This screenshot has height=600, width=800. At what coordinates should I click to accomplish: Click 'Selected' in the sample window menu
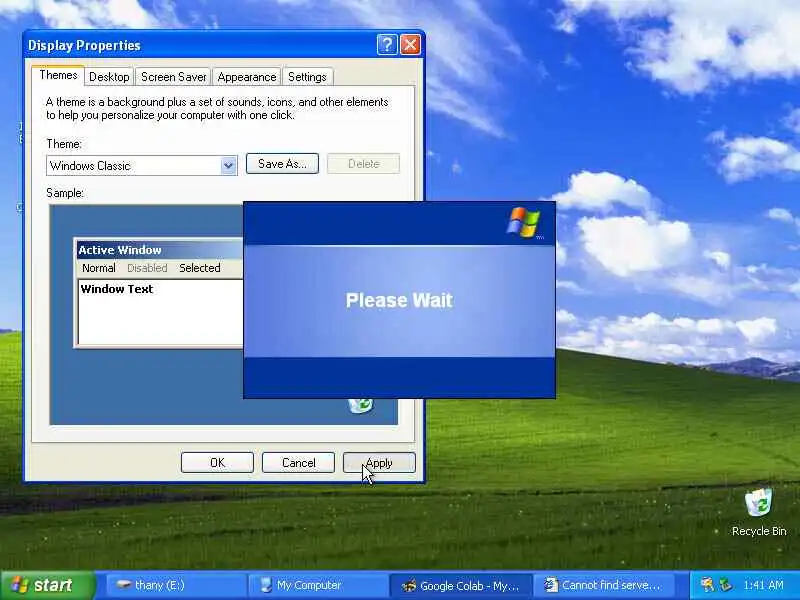(x=199, y=268)
